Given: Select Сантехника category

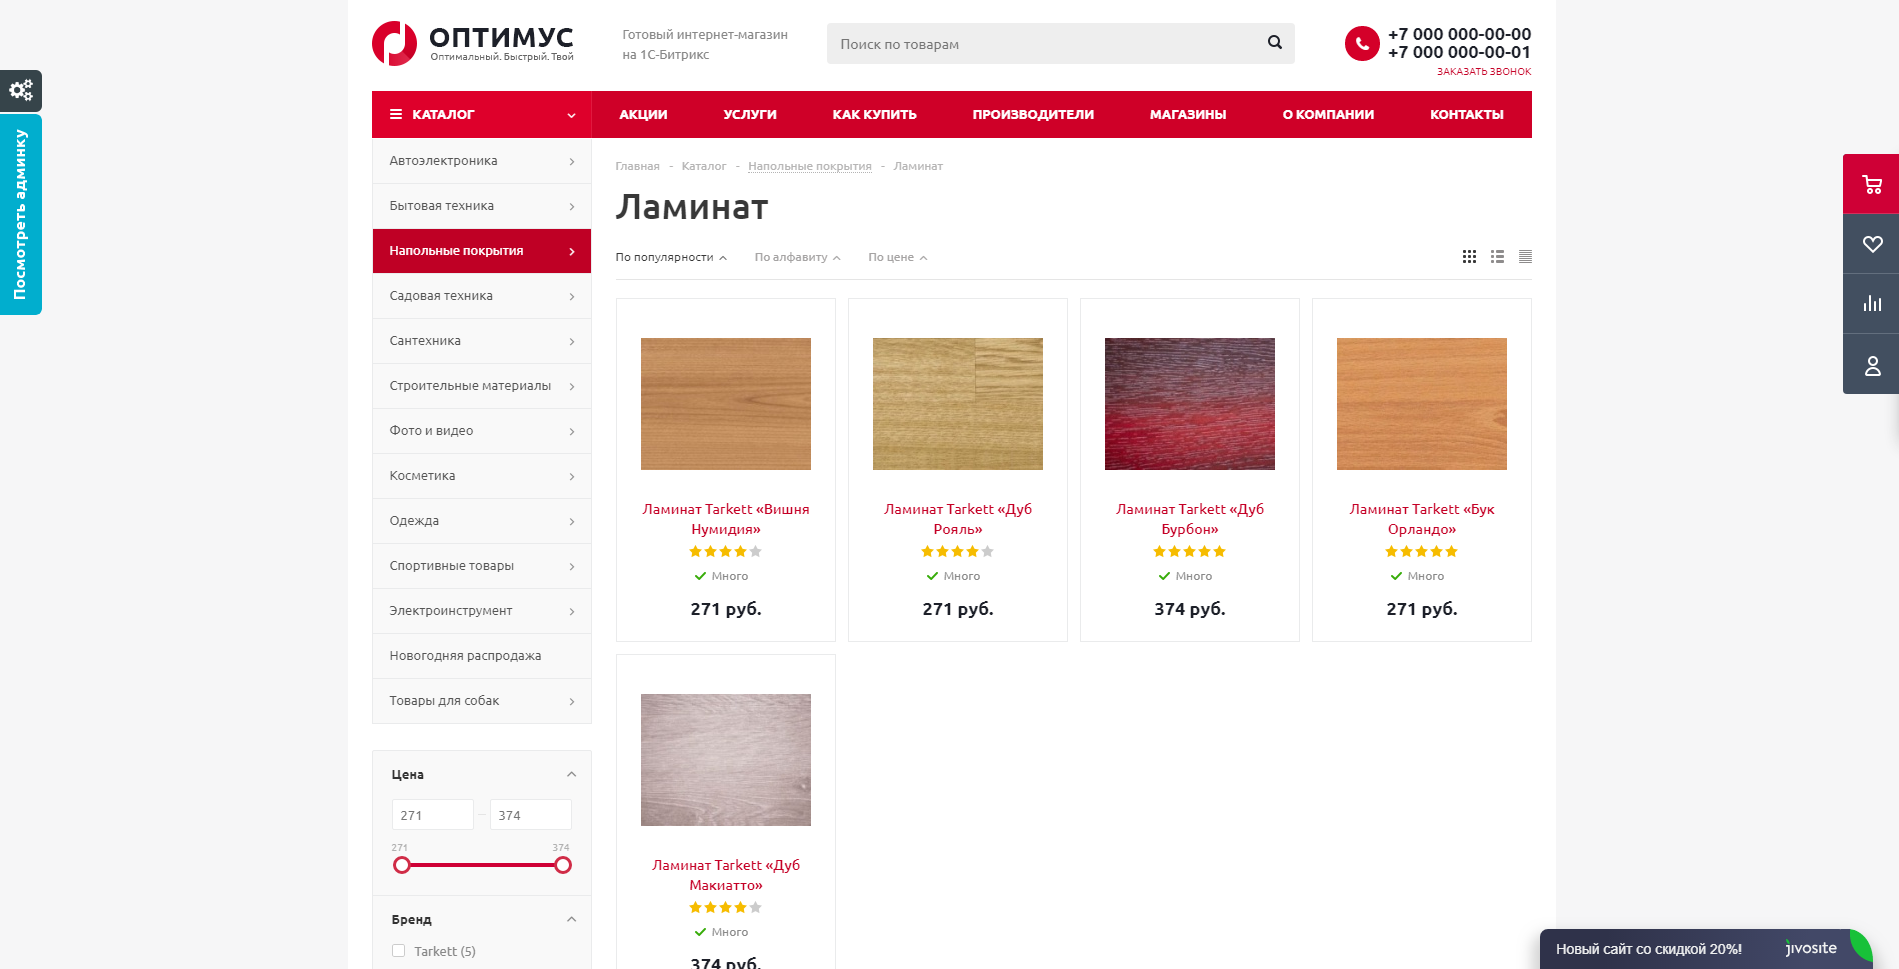Looking at the screenshot, I should (x=482, y=341).
